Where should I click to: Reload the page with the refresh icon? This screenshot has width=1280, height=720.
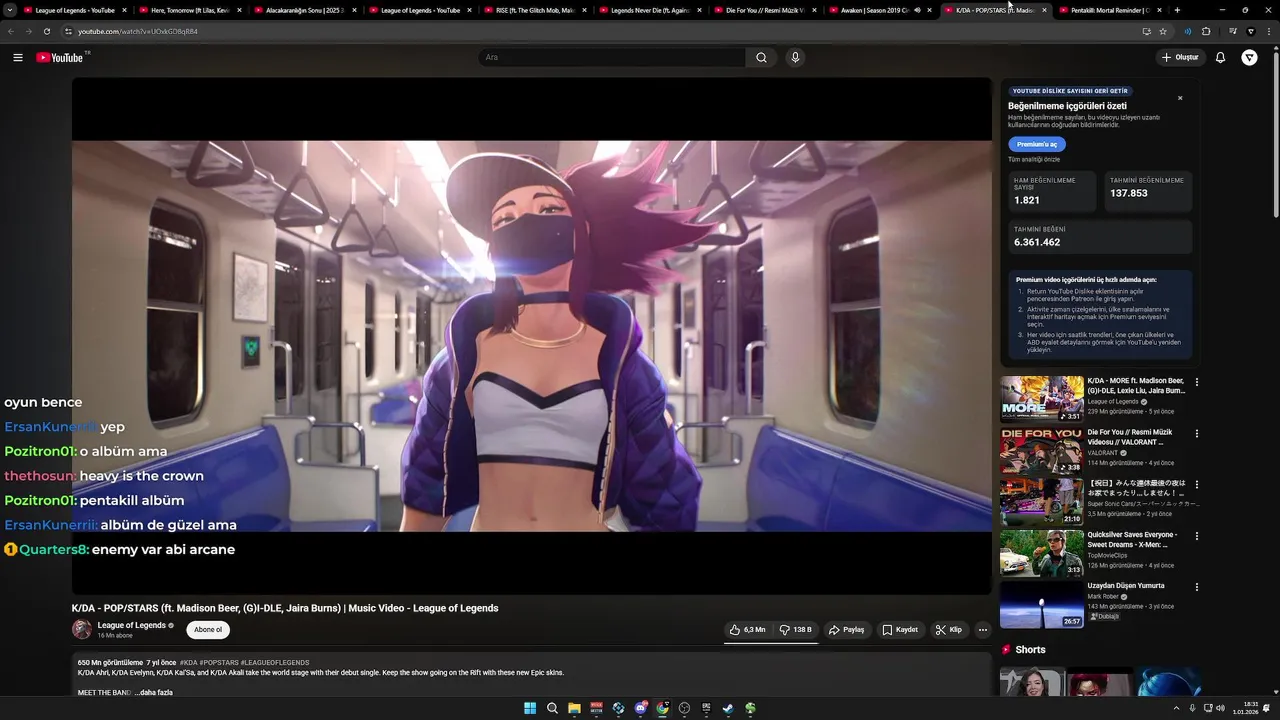coord(46,31)
